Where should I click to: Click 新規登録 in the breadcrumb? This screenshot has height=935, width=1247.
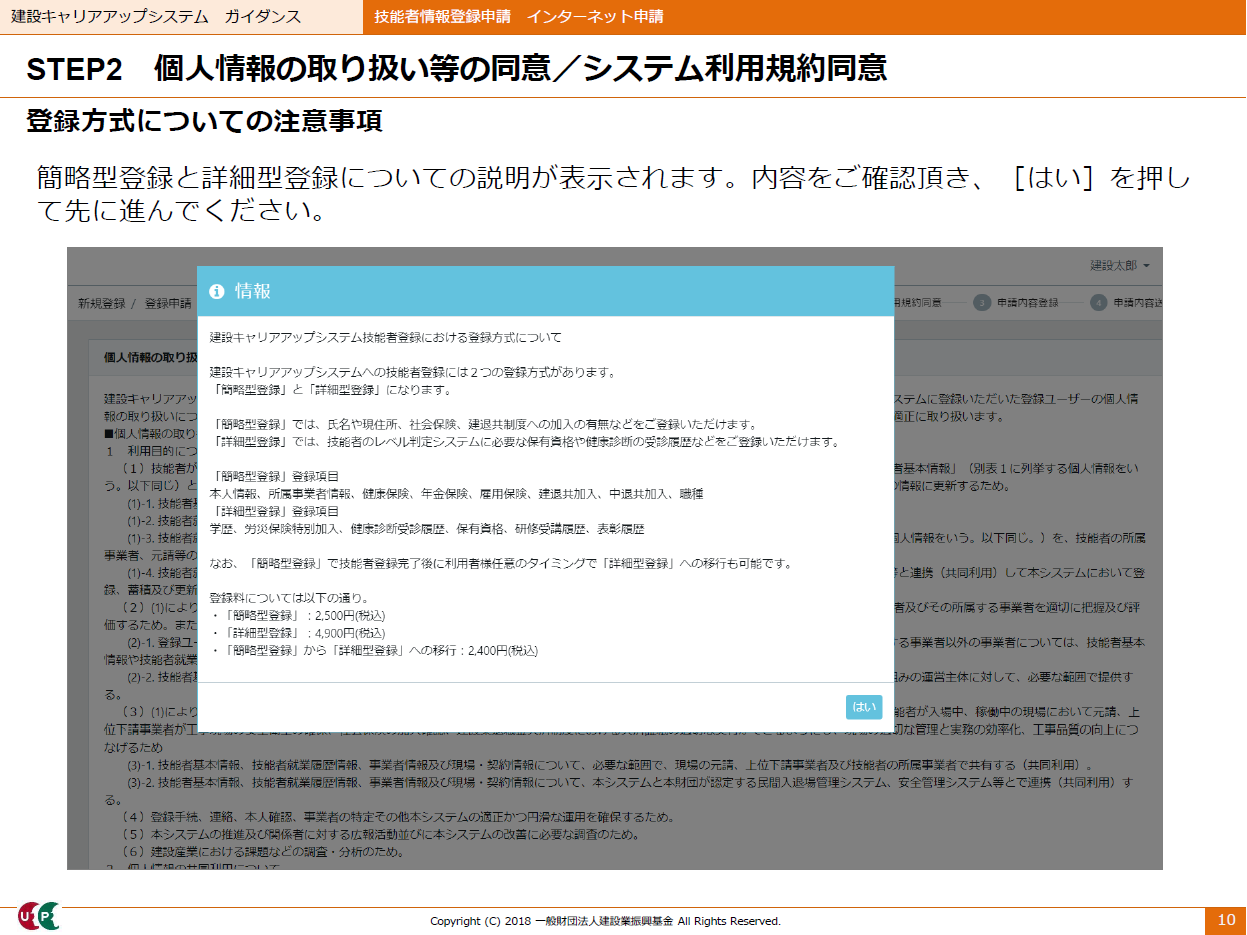(101, 303)
